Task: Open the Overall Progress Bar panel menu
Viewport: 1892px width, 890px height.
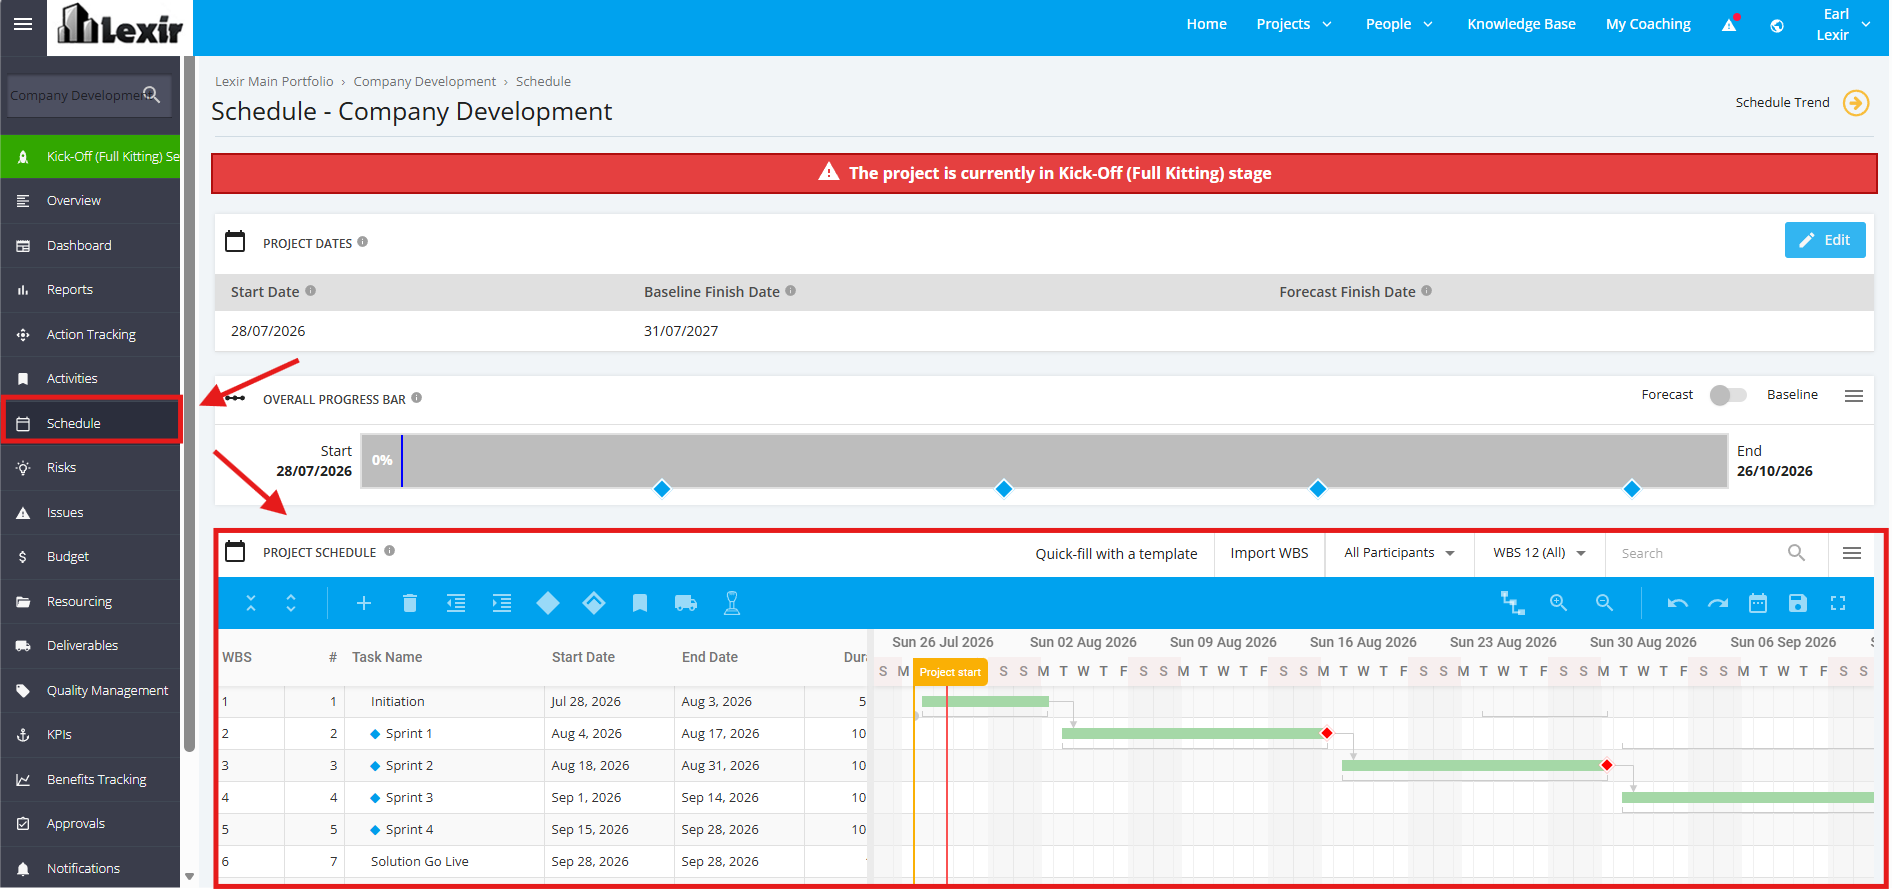Action: [x=1854, y=396]
